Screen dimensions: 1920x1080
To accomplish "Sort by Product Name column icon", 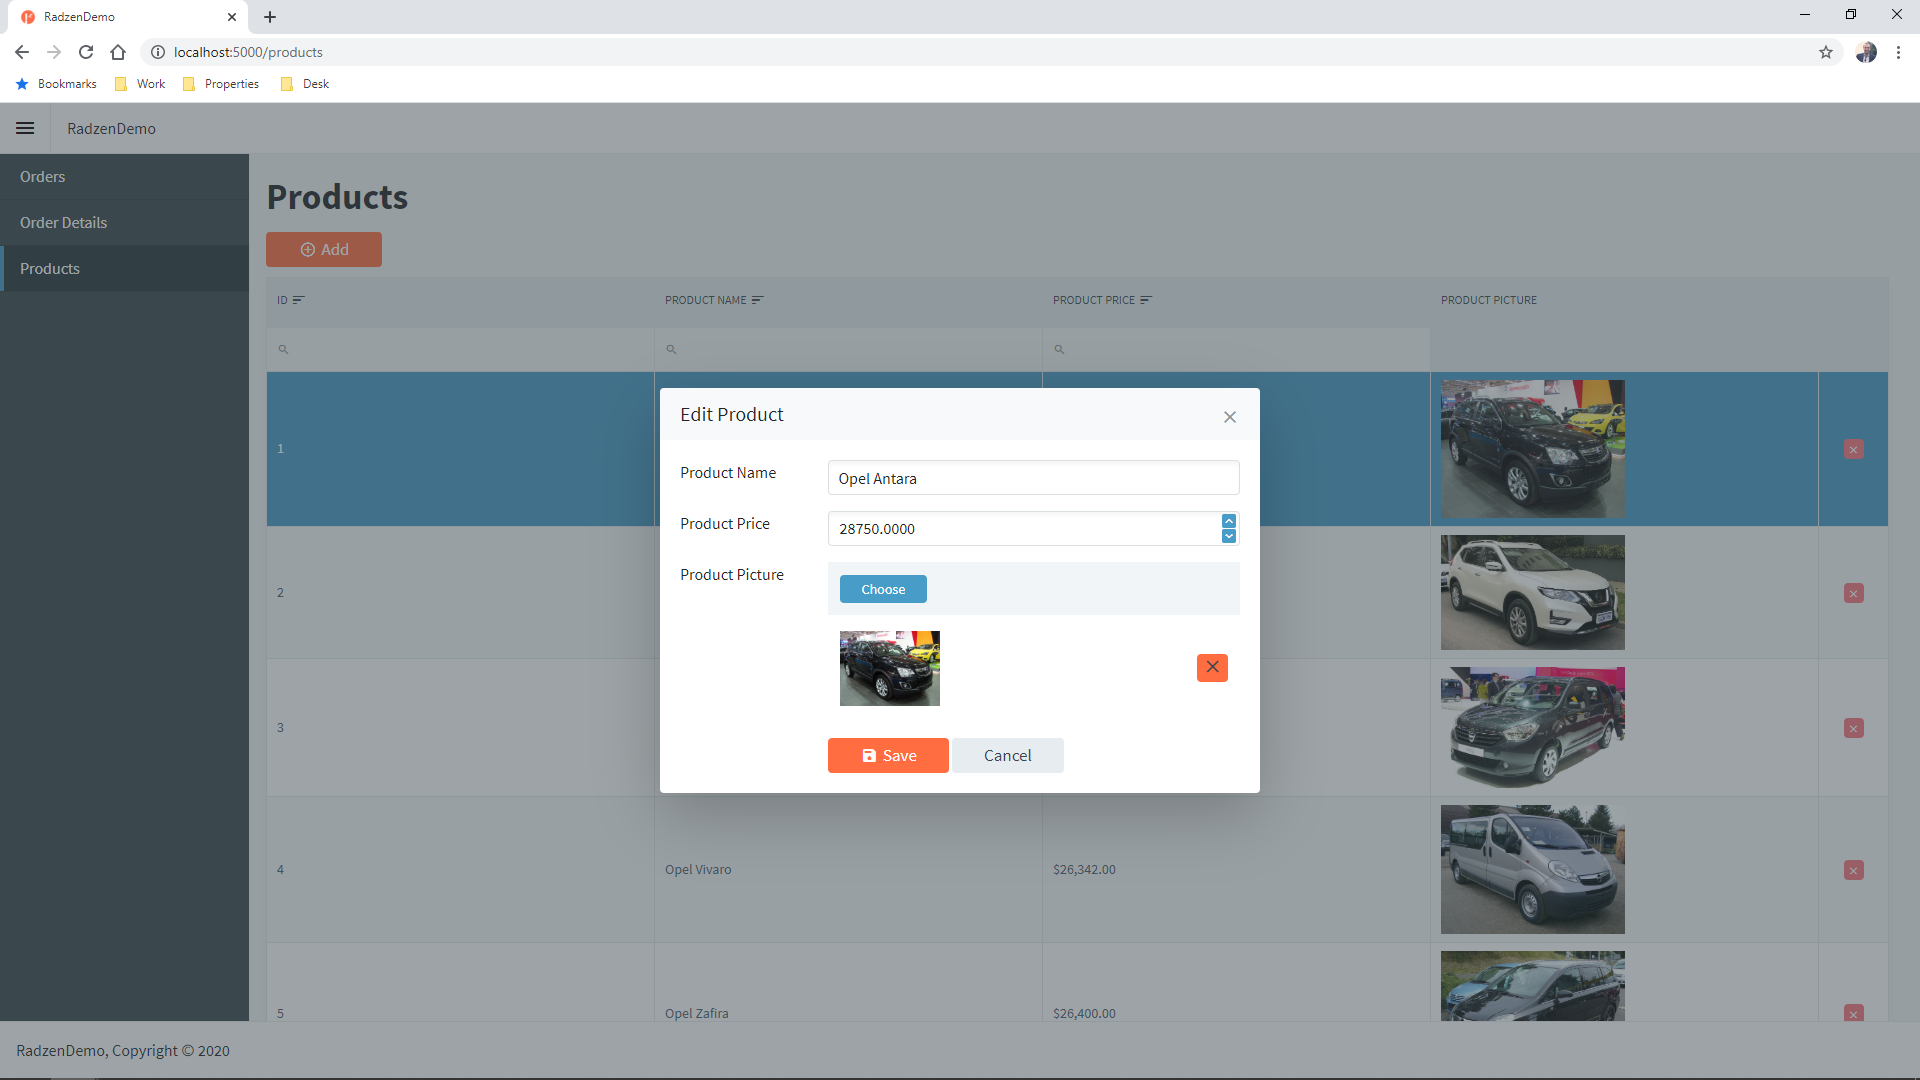I will click(x=757, y=300).
